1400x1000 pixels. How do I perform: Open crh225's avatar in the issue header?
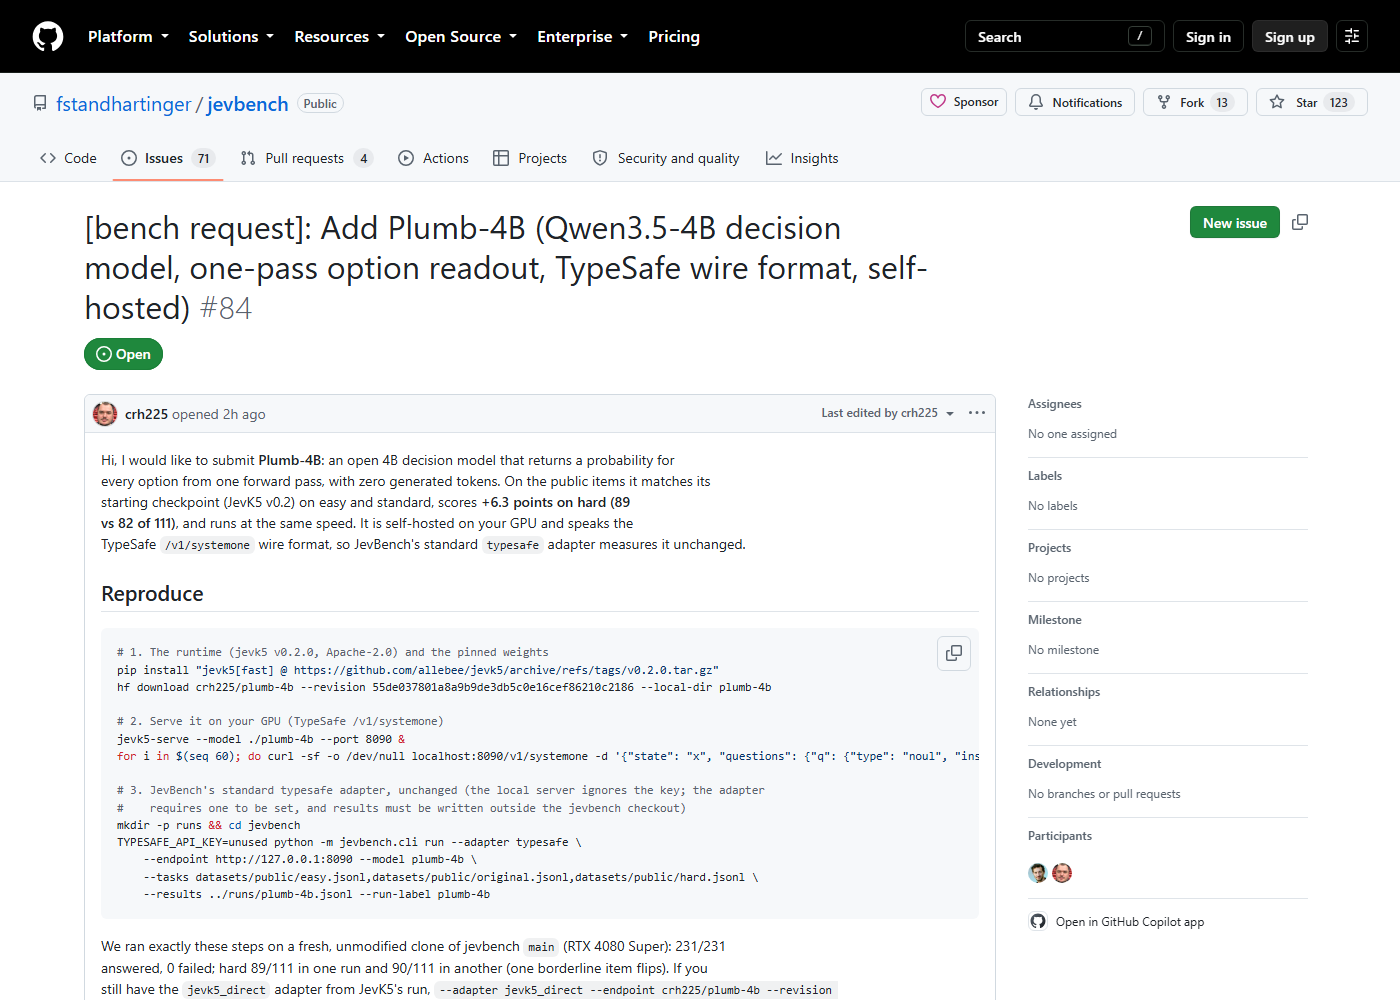(x=105, y=413)
